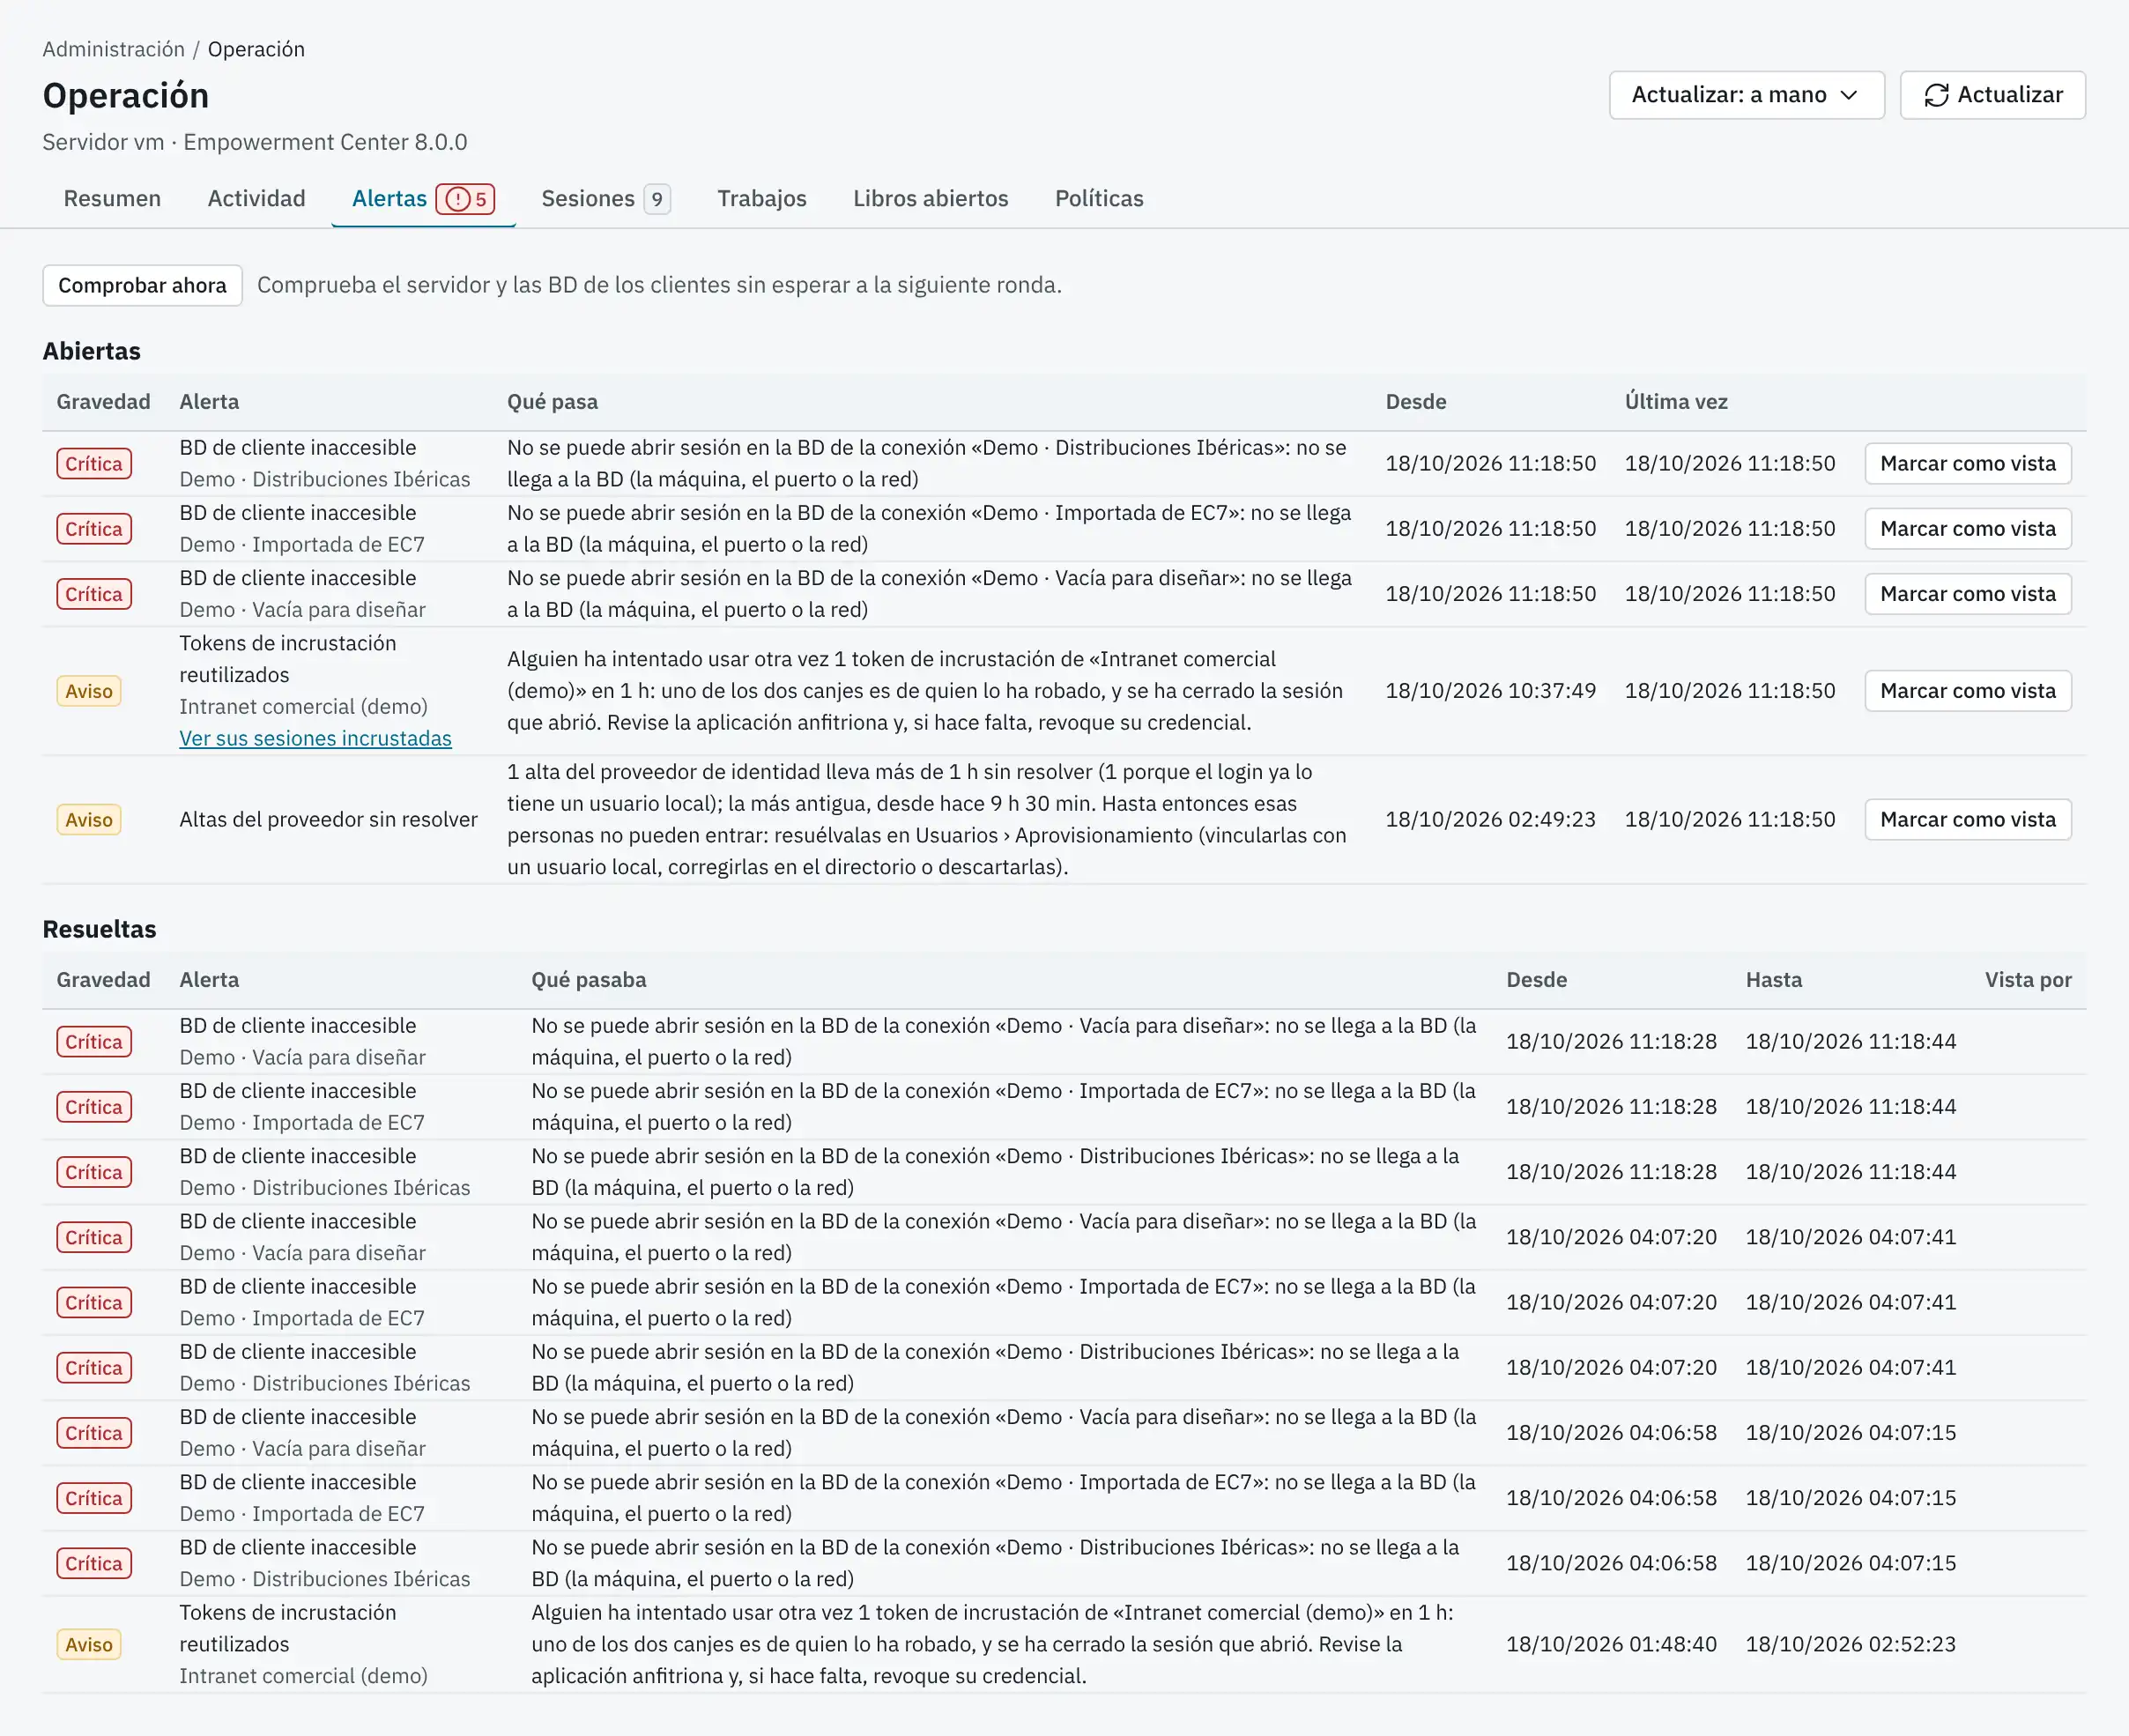Open the 'Actualizar: a mano' dropdown

pyautogui.click(x=1746, y=95)
